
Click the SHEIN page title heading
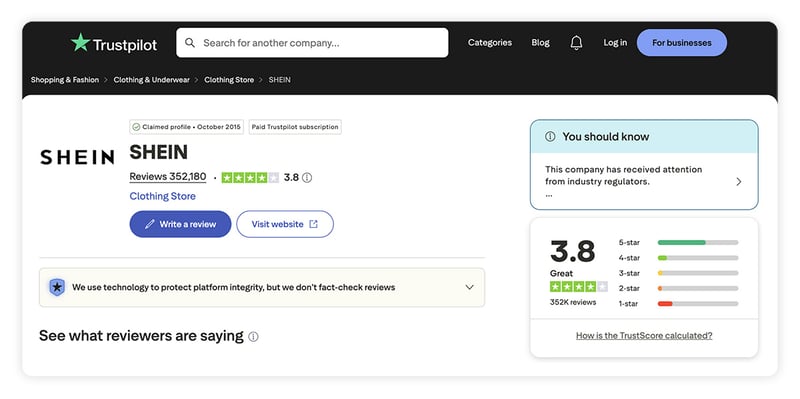(x=158, y=152)
